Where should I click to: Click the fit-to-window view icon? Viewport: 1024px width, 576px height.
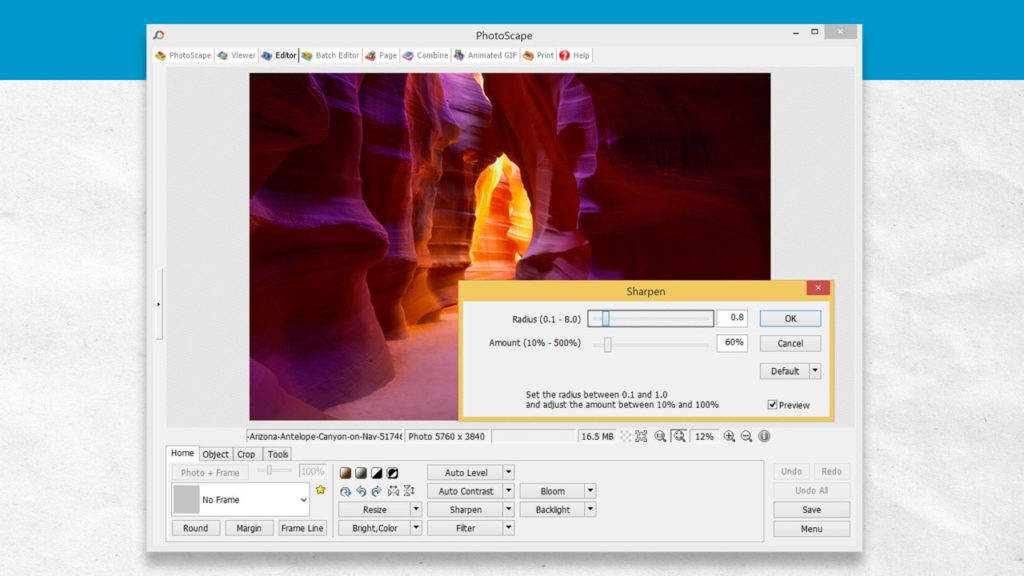pos(679,436)
